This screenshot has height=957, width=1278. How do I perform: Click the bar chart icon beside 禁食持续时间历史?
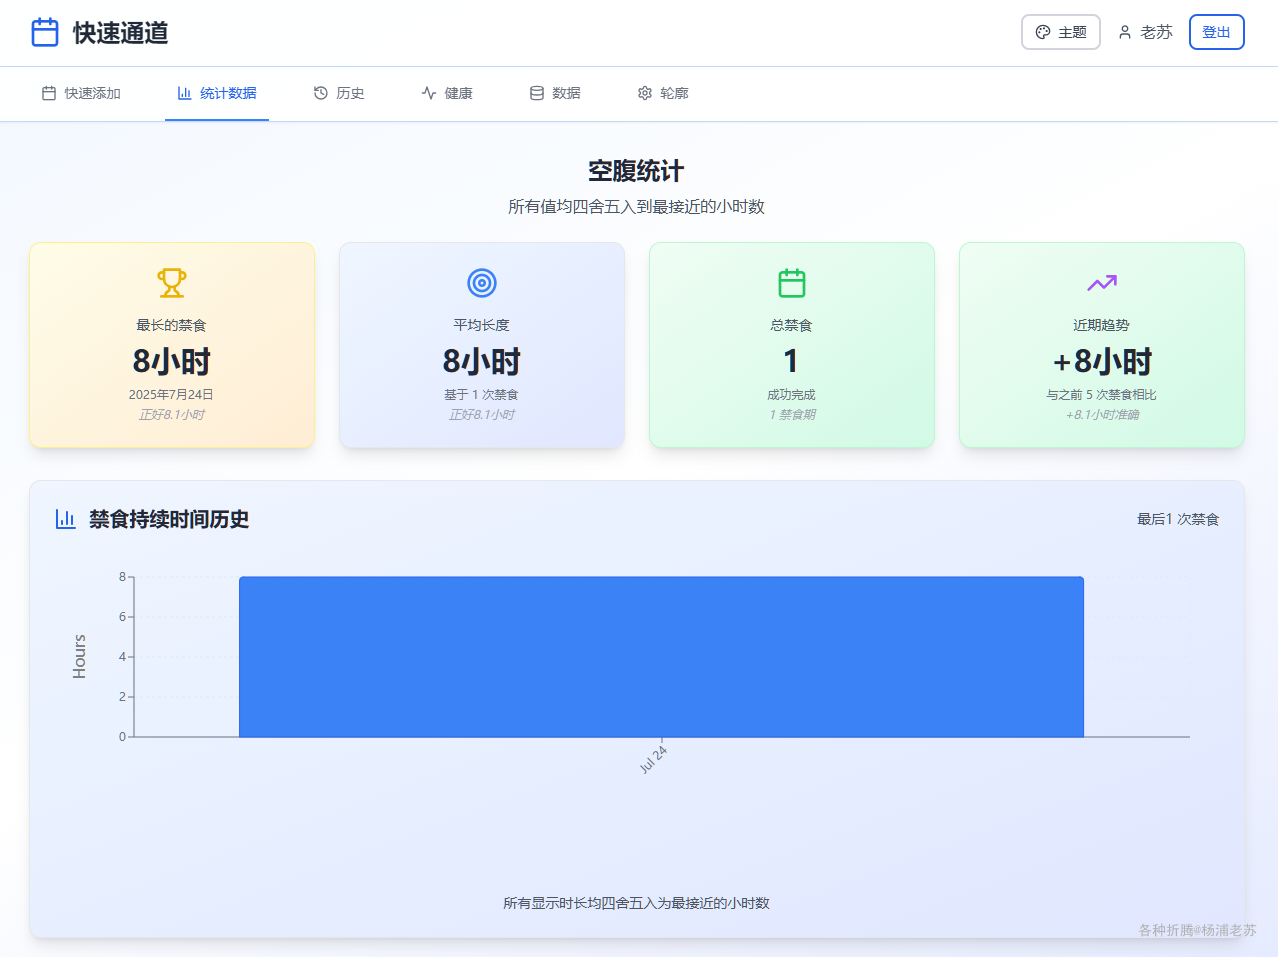(x=66, y=519)
